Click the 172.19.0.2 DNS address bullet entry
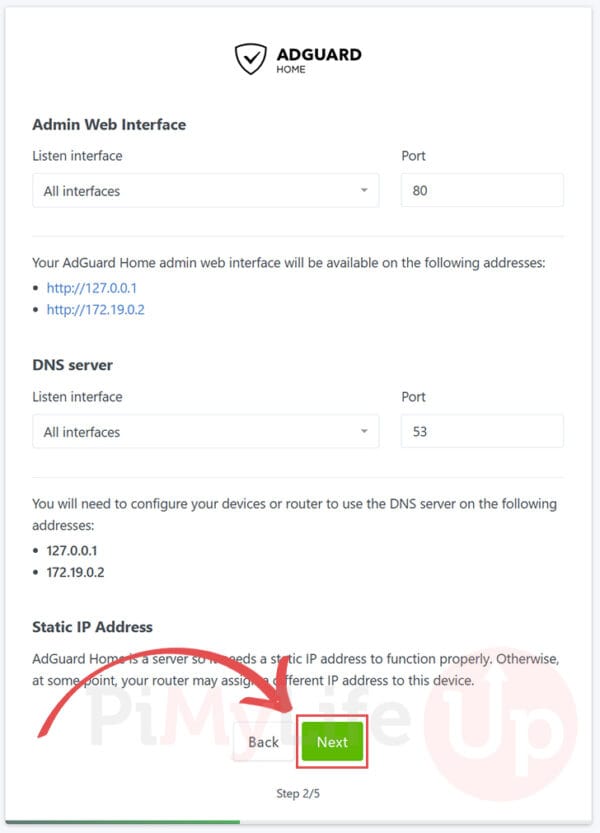 72,572
